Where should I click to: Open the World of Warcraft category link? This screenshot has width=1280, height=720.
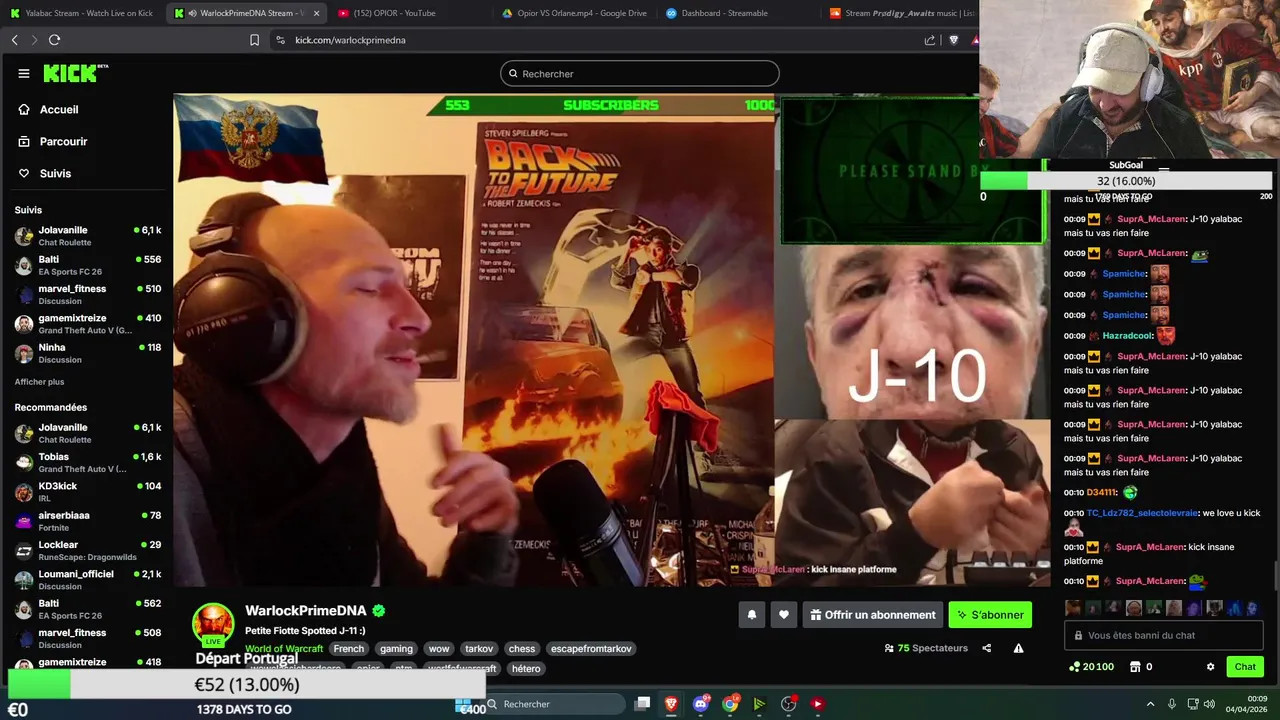[284, 649]
